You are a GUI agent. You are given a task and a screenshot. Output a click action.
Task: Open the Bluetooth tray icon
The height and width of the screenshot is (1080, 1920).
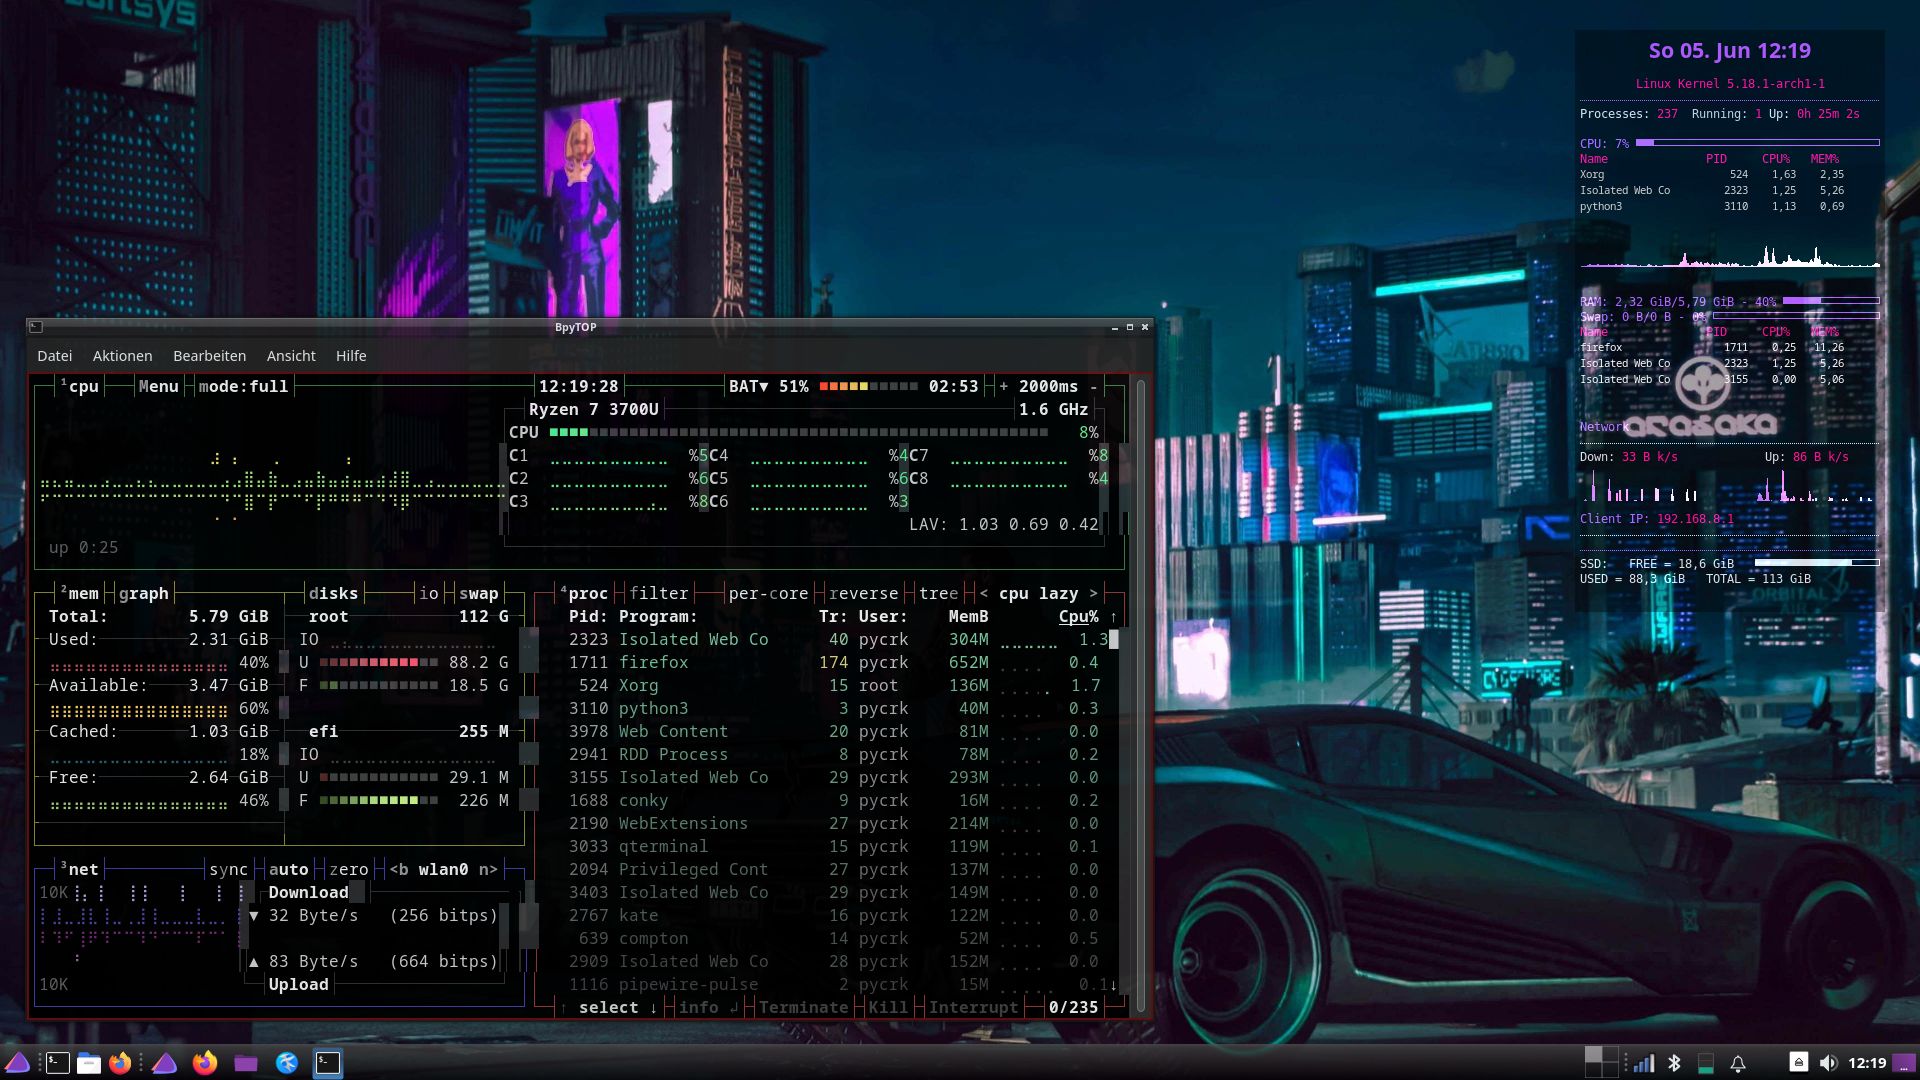pos(1674,1063)
